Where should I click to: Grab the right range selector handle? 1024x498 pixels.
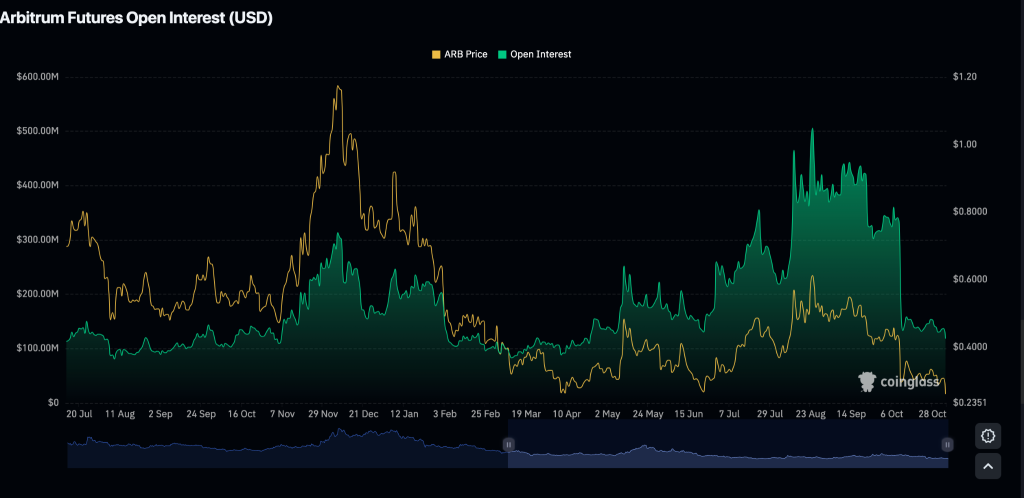point(946,444)
